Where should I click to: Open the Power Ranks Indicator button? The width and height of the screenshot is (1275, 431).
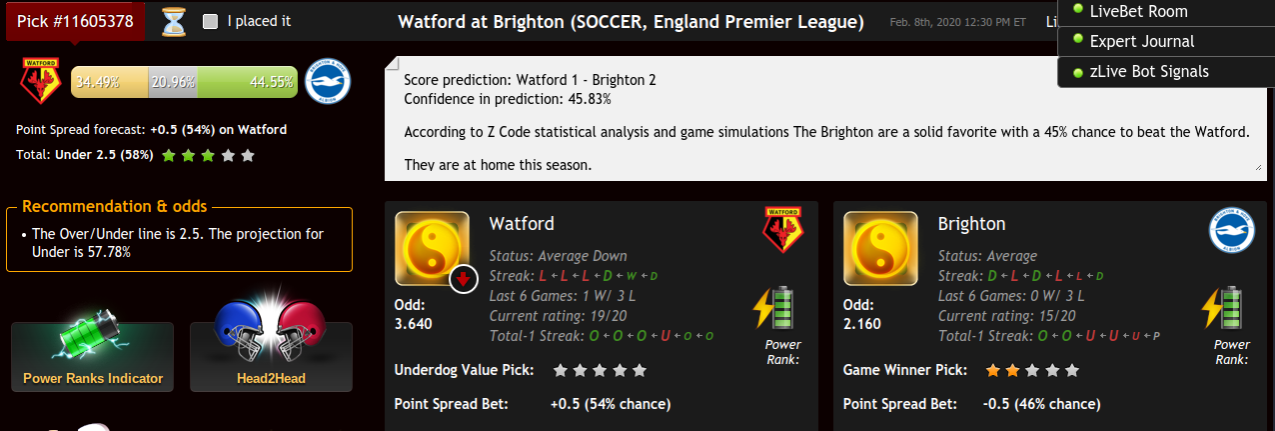pyautogui.click(x=93, y=356)
